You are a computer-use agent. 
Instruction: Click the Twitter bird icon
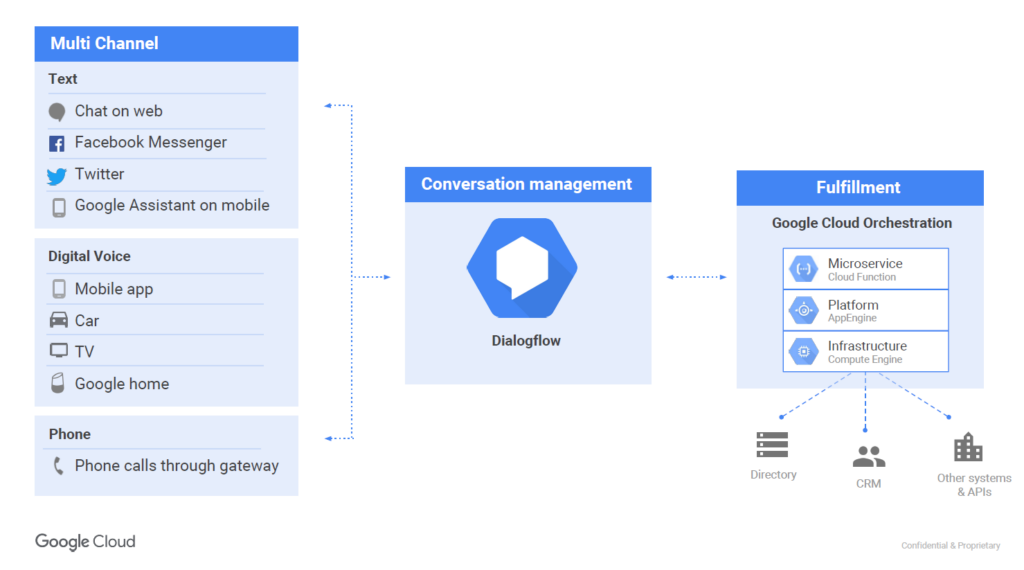point(57,176)
